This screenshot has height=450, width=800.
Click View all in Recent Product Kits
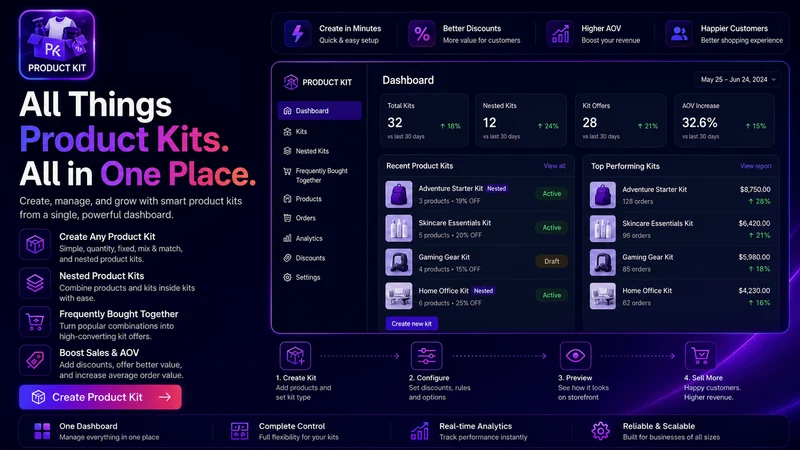[x=554, y=166]
